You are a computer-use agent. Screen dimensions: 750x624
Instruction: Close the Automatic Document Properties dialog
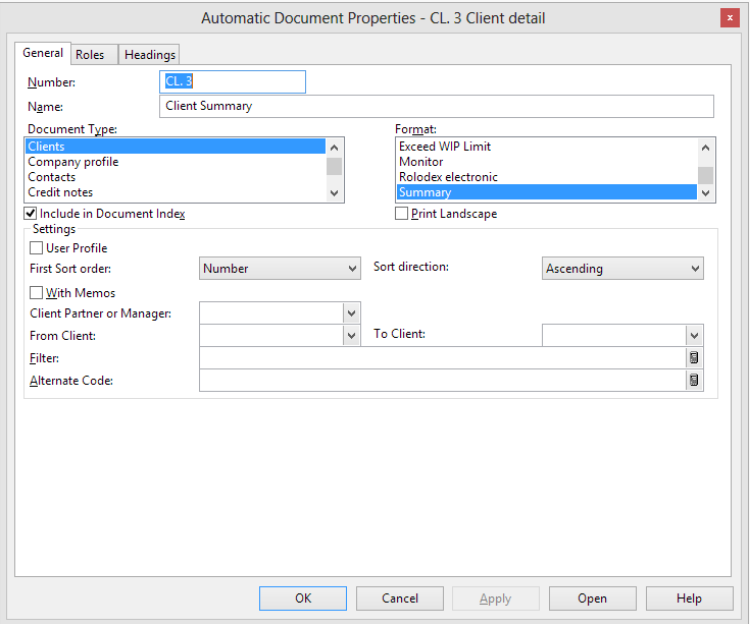pyautogui.click(x=729, y=18)
